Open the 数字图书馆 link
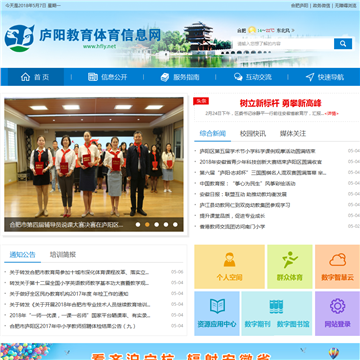 (x=293, y=324)
